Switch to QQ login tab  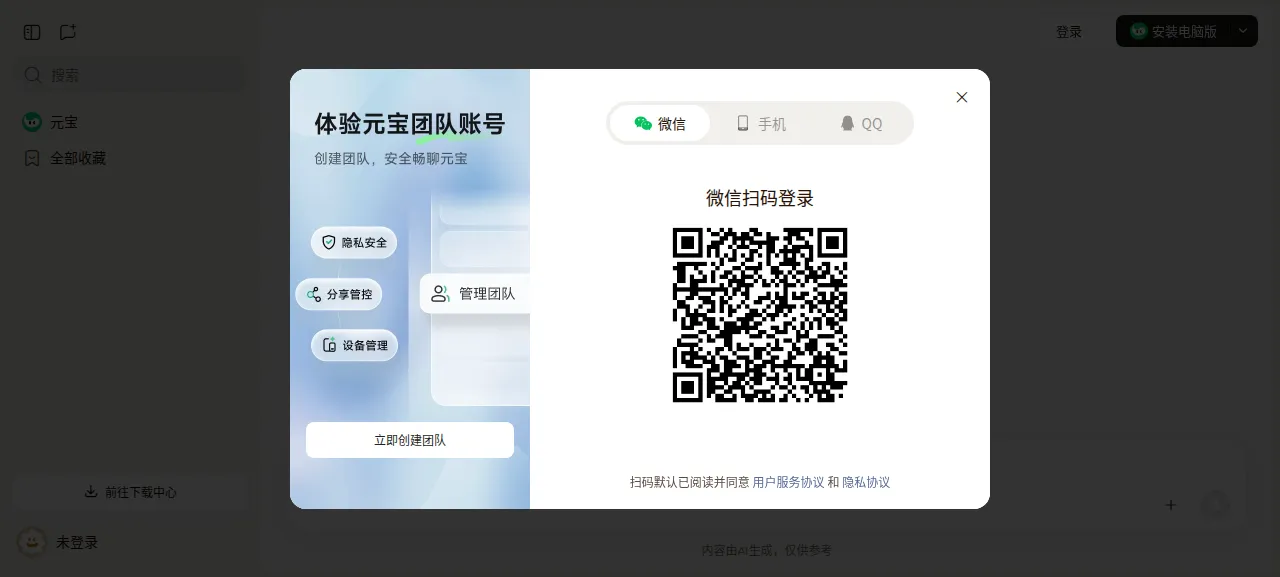[861, 123]
